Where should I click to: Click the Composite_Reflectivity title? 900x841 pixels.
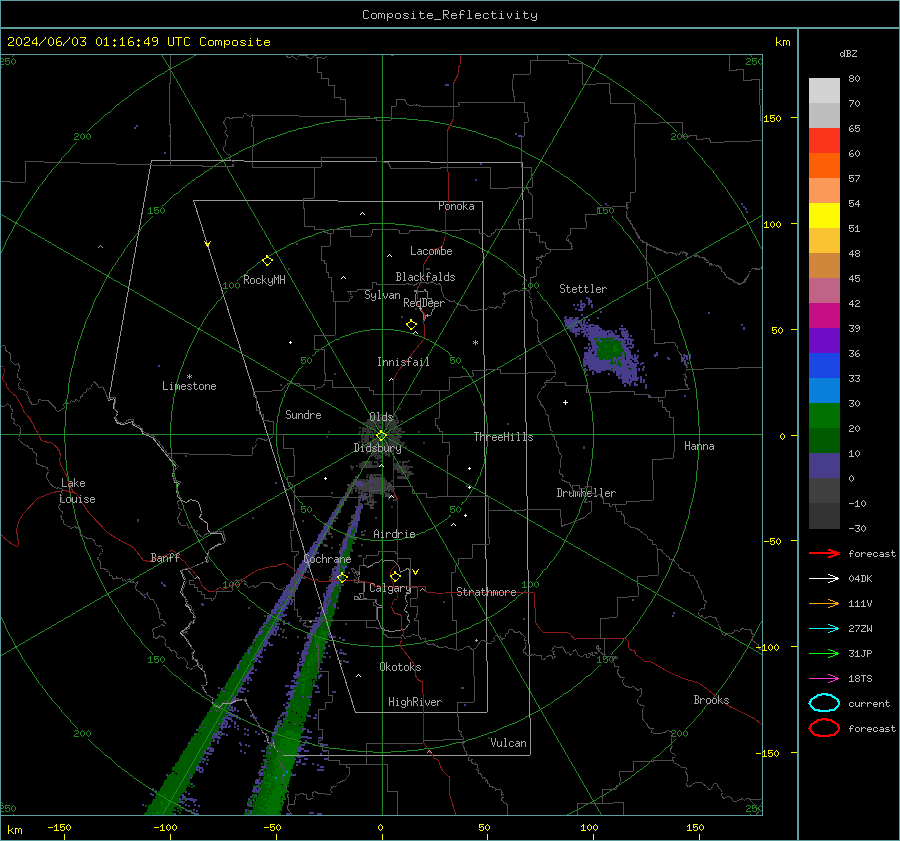click(450, 15)
